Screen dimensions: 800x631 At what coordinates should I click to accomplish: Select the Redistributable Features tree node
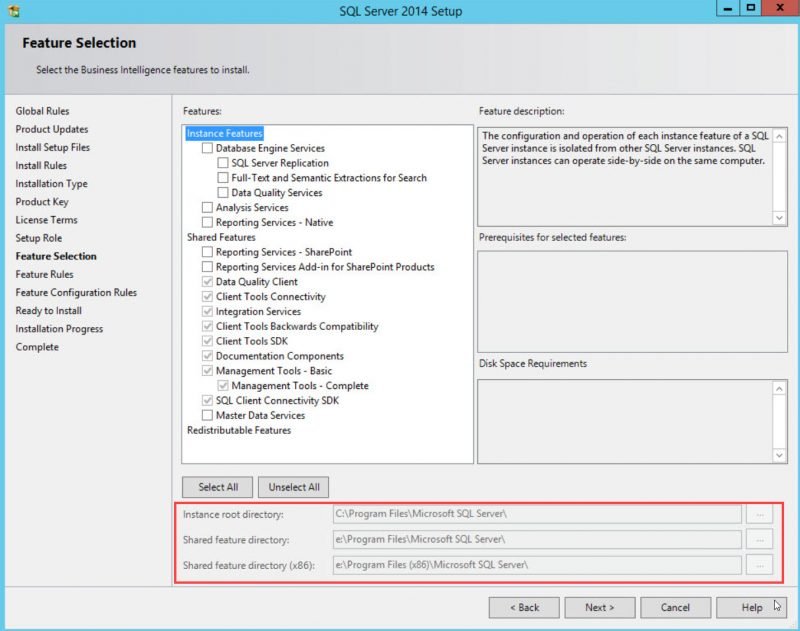click(x=239, y=430)
